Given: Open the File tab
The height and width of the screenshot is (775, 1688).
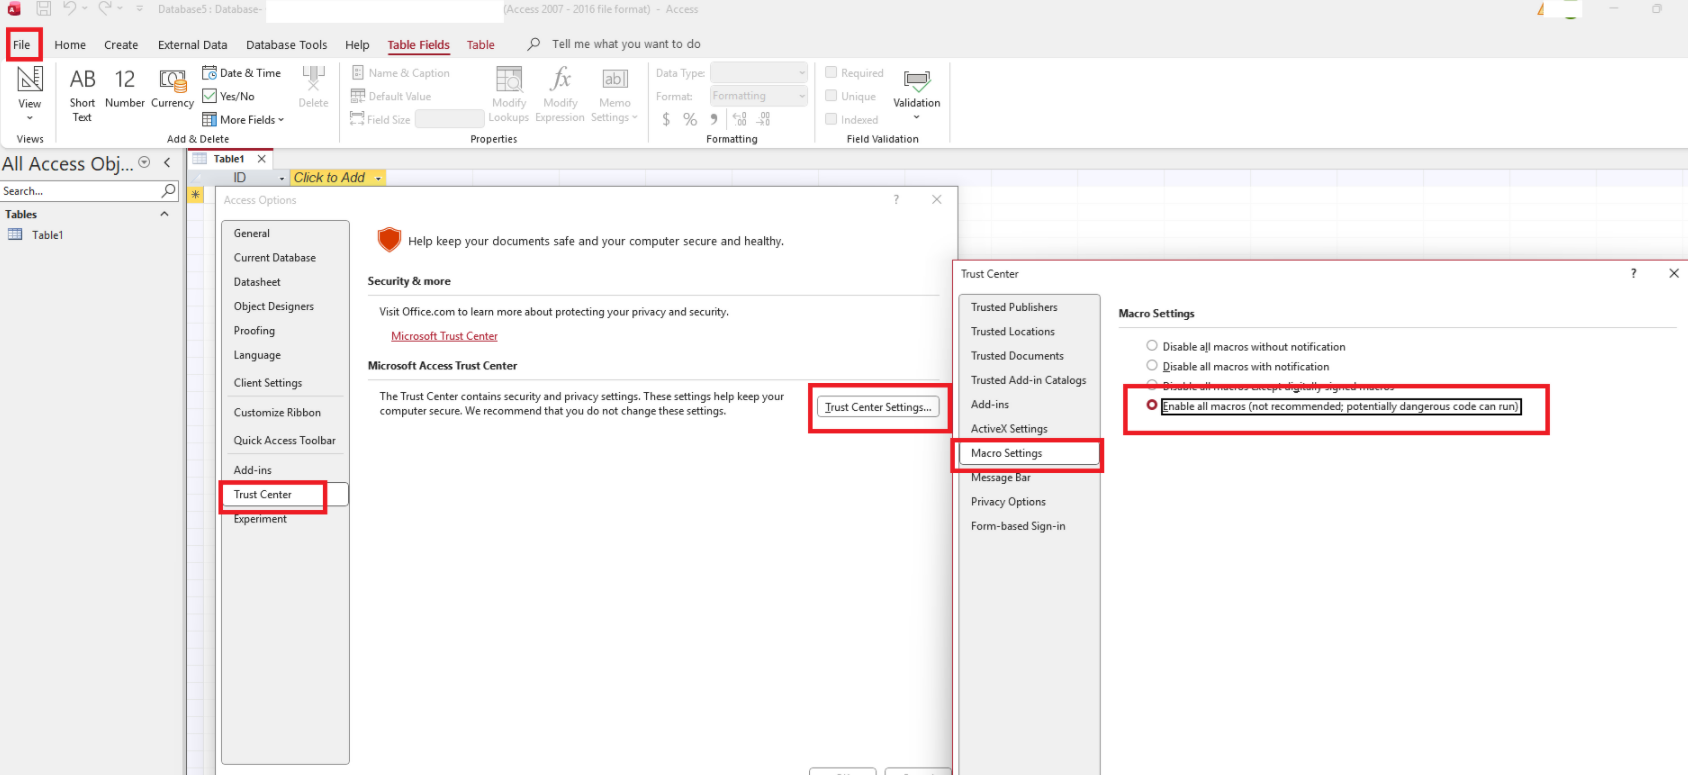Looking at the screenshot, I should pos(22,45).
